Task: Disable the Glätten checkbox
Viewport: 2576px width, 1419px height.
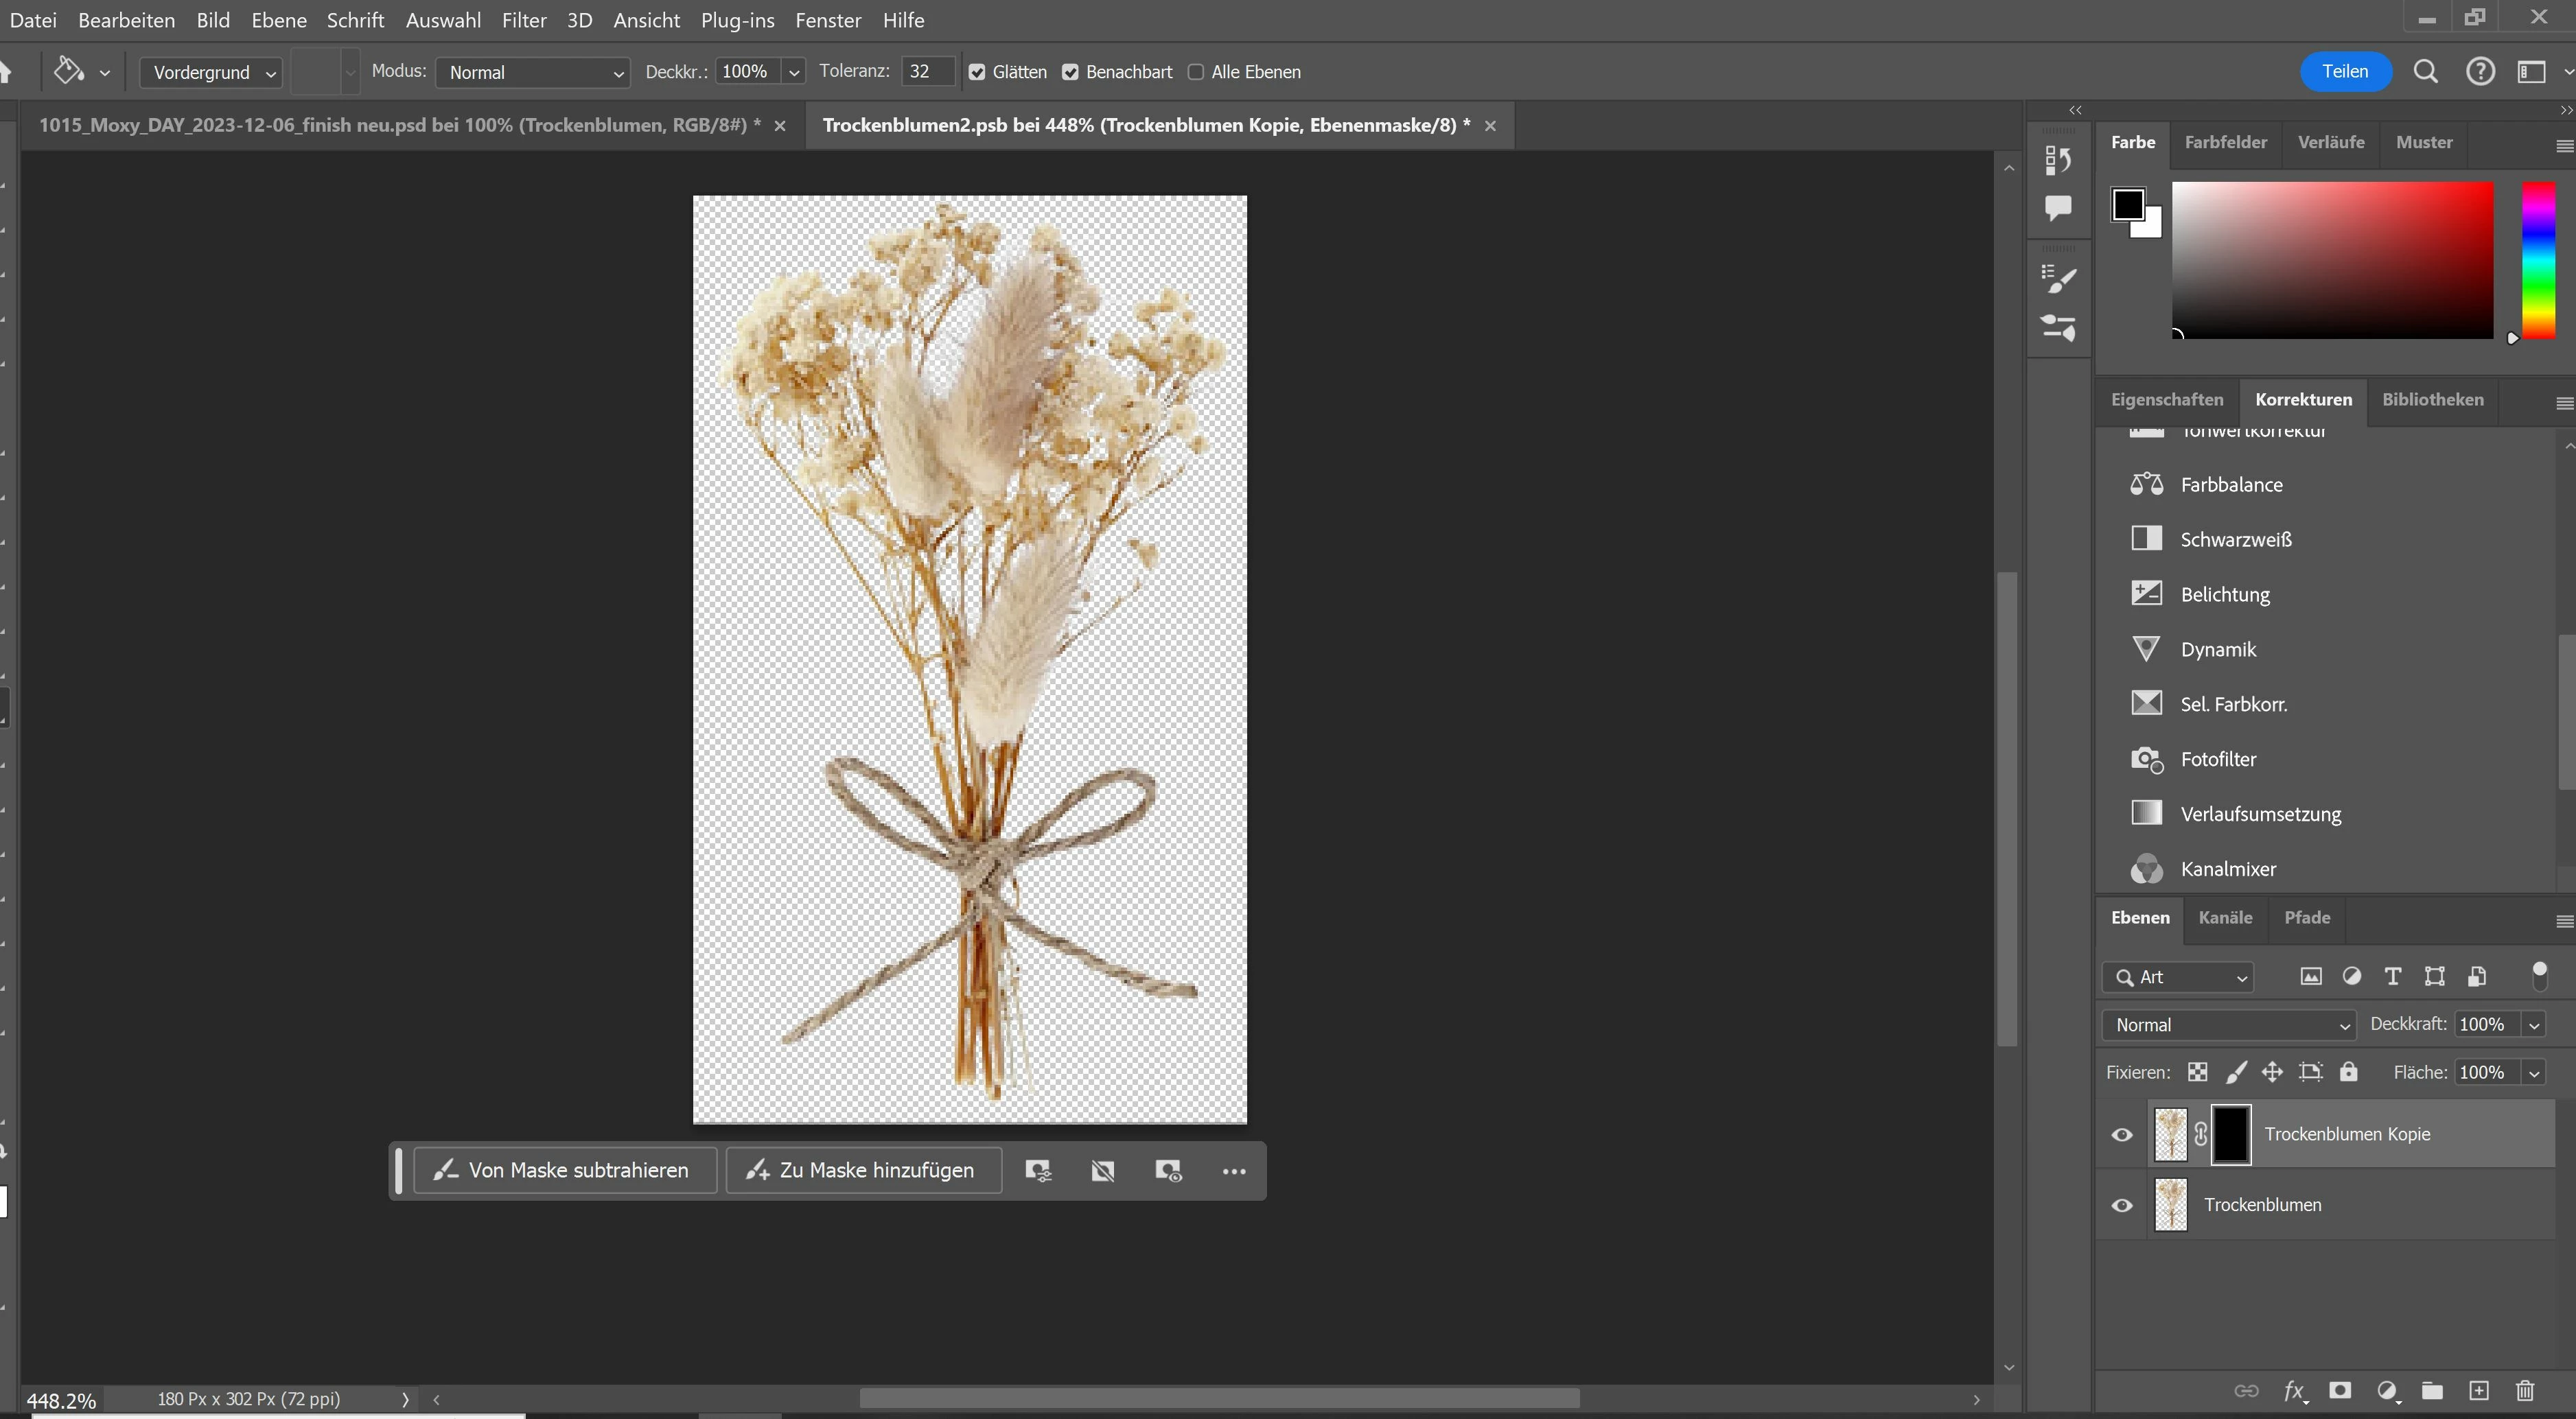Action: point(977,72)
